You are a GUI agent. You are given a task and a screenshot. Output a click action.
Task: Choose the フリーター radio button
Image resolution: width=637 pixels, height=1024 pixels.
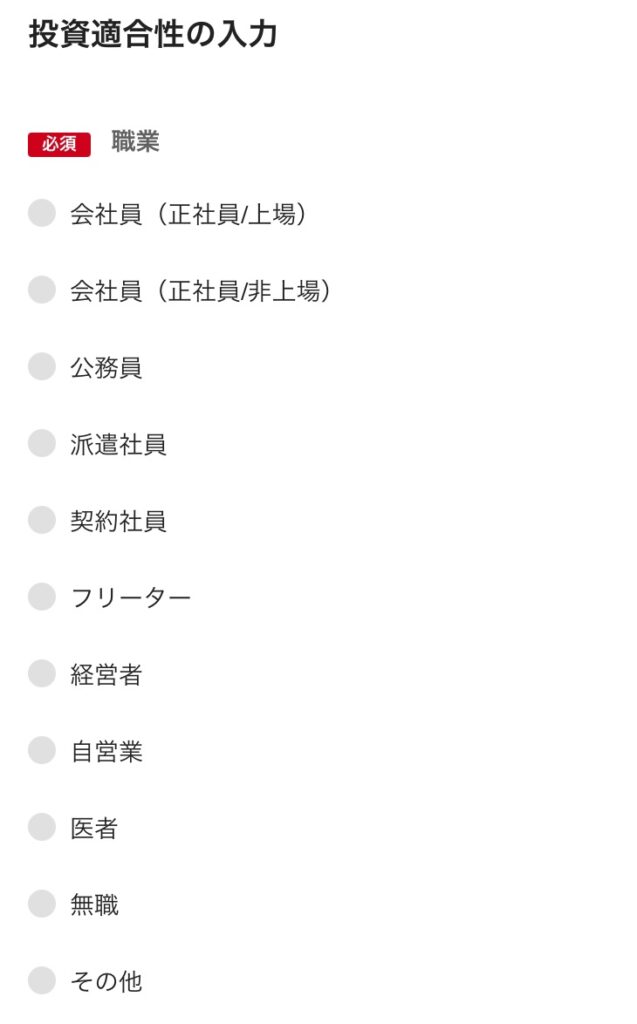(x=42, y=597)
